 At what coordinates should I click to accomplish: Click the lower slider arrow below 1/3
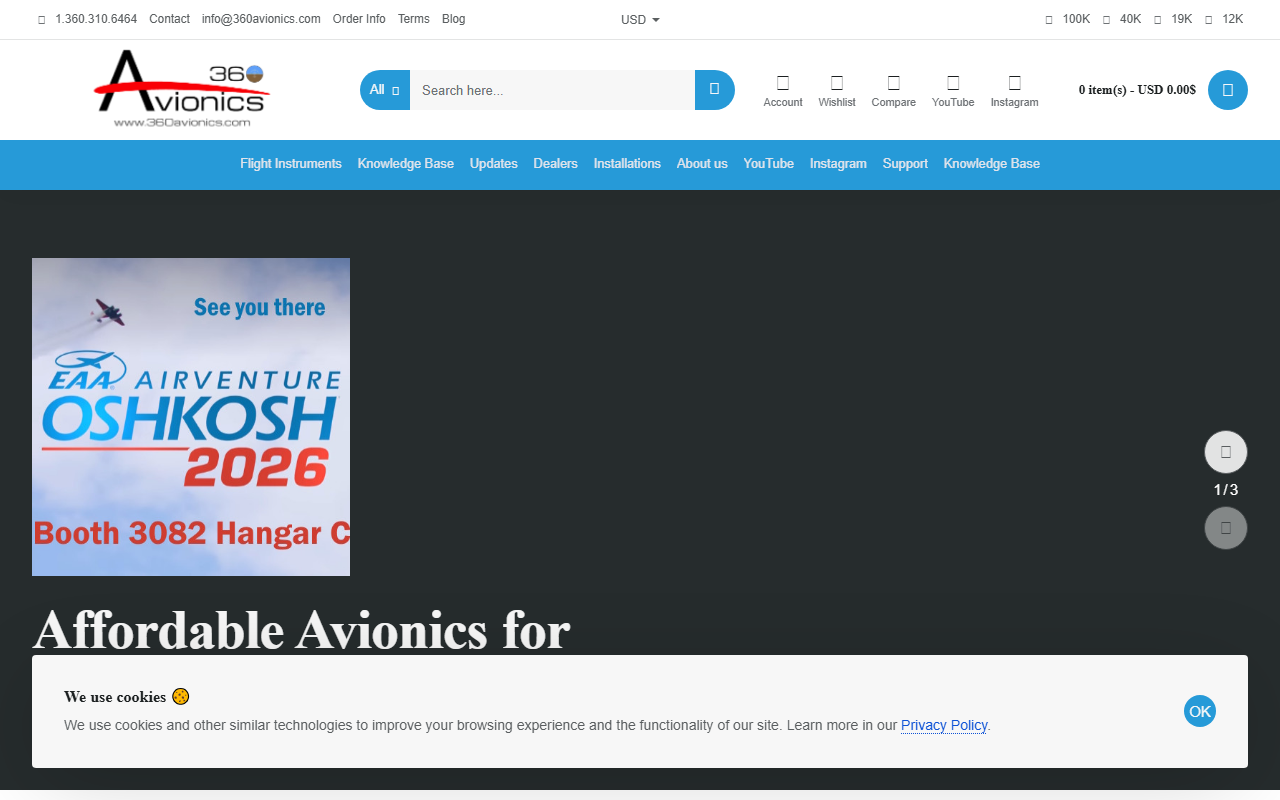(1226, 528)
